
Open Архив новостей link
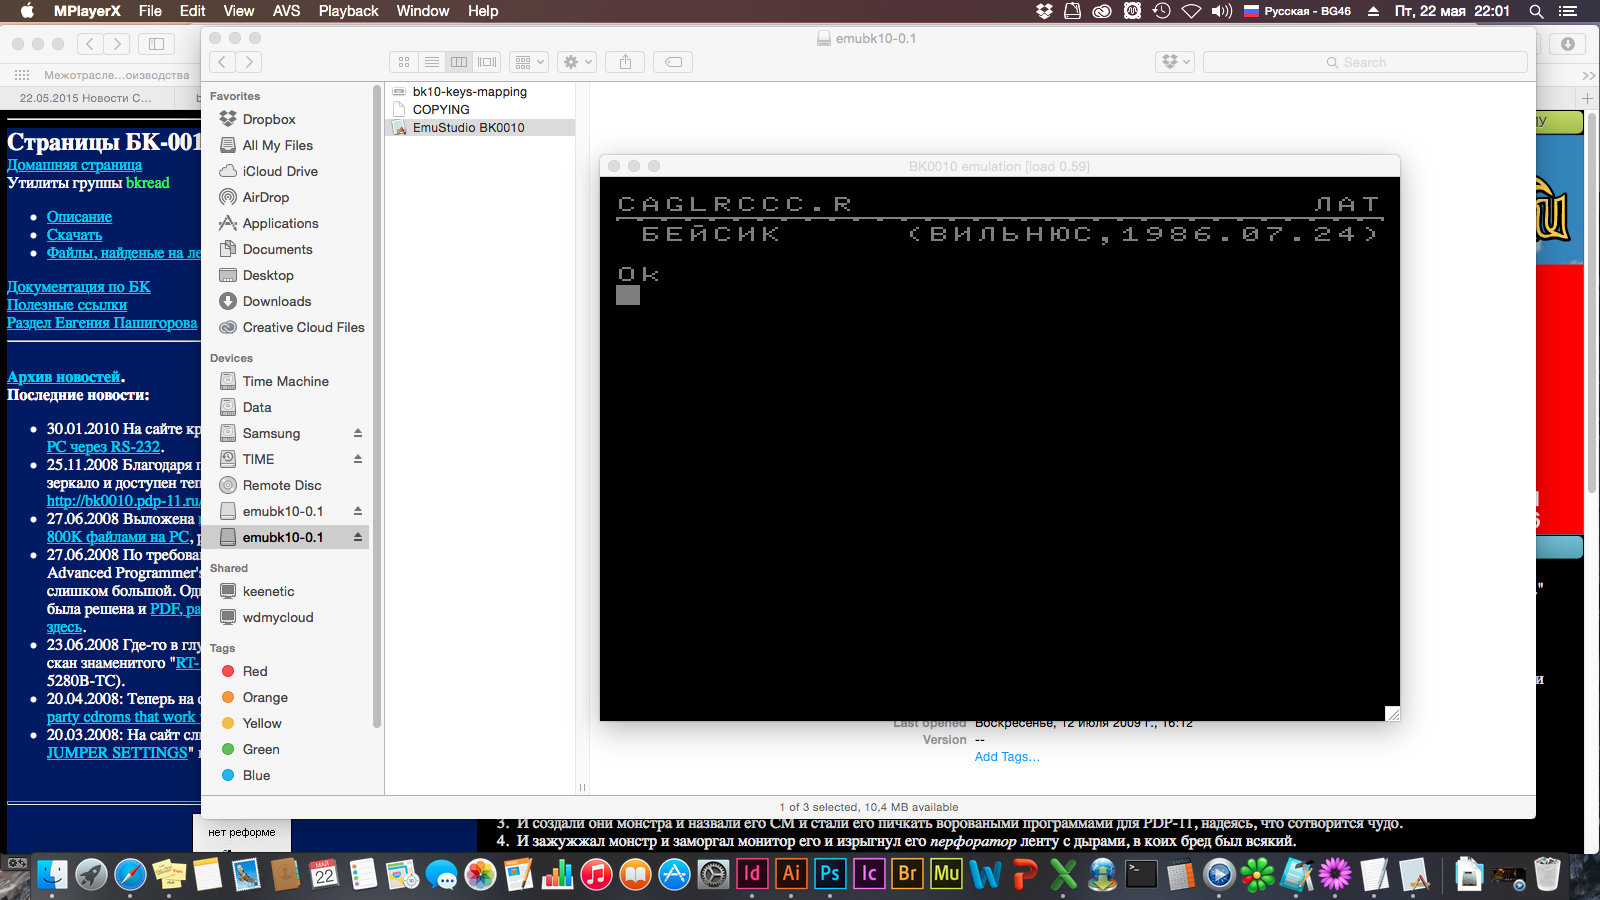coord(64,377)
